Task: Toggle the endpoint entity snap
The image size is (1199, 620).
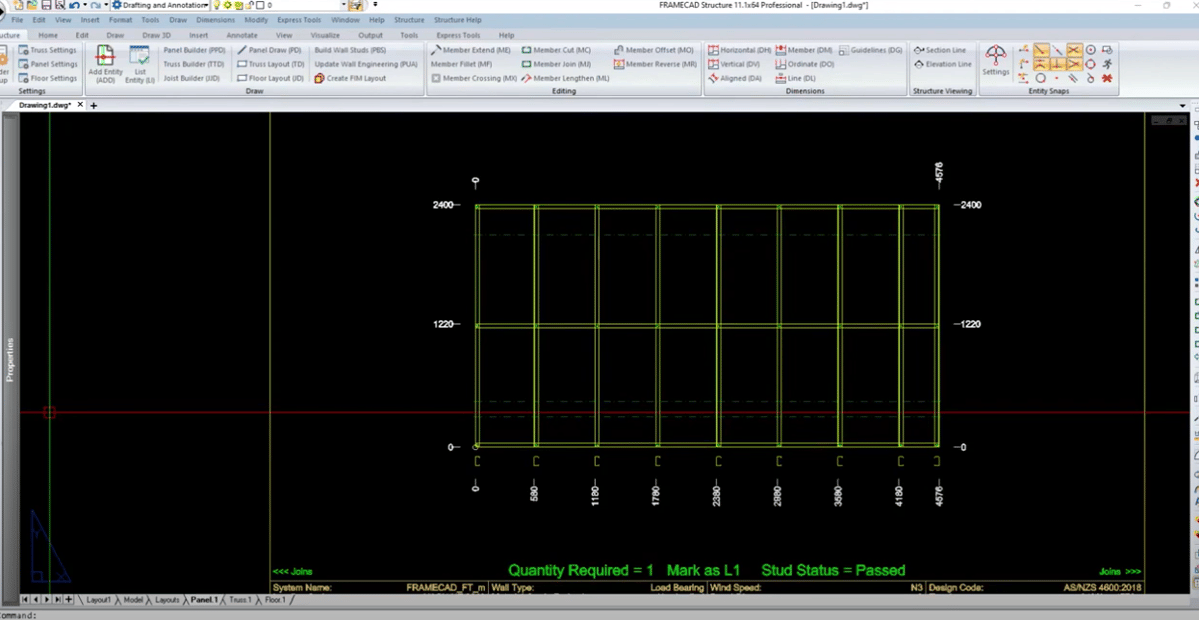Action: (x=1040, y=50)
